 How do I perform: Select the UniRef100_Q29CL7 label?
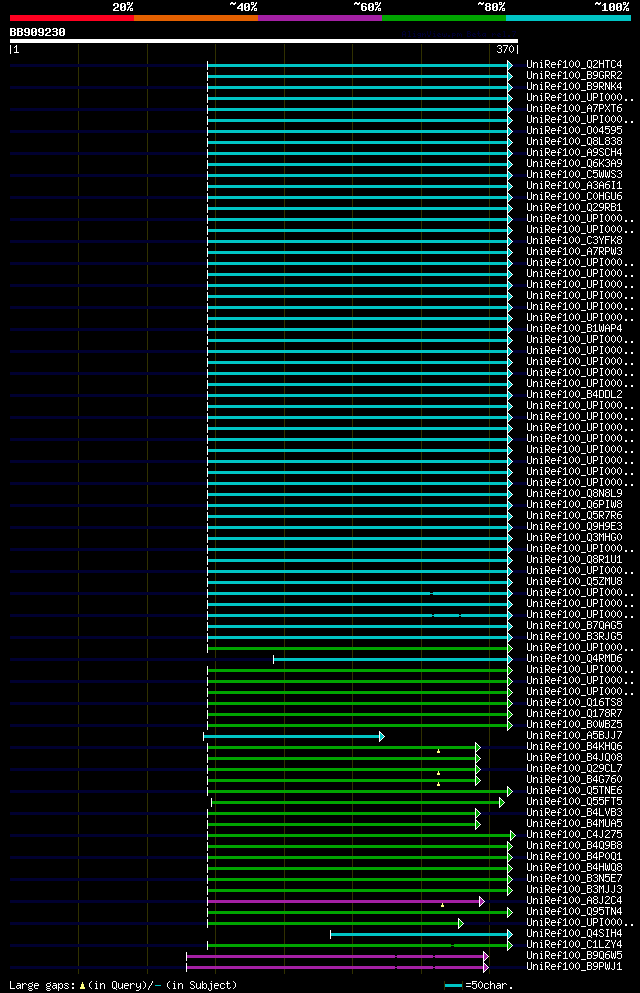574,769
